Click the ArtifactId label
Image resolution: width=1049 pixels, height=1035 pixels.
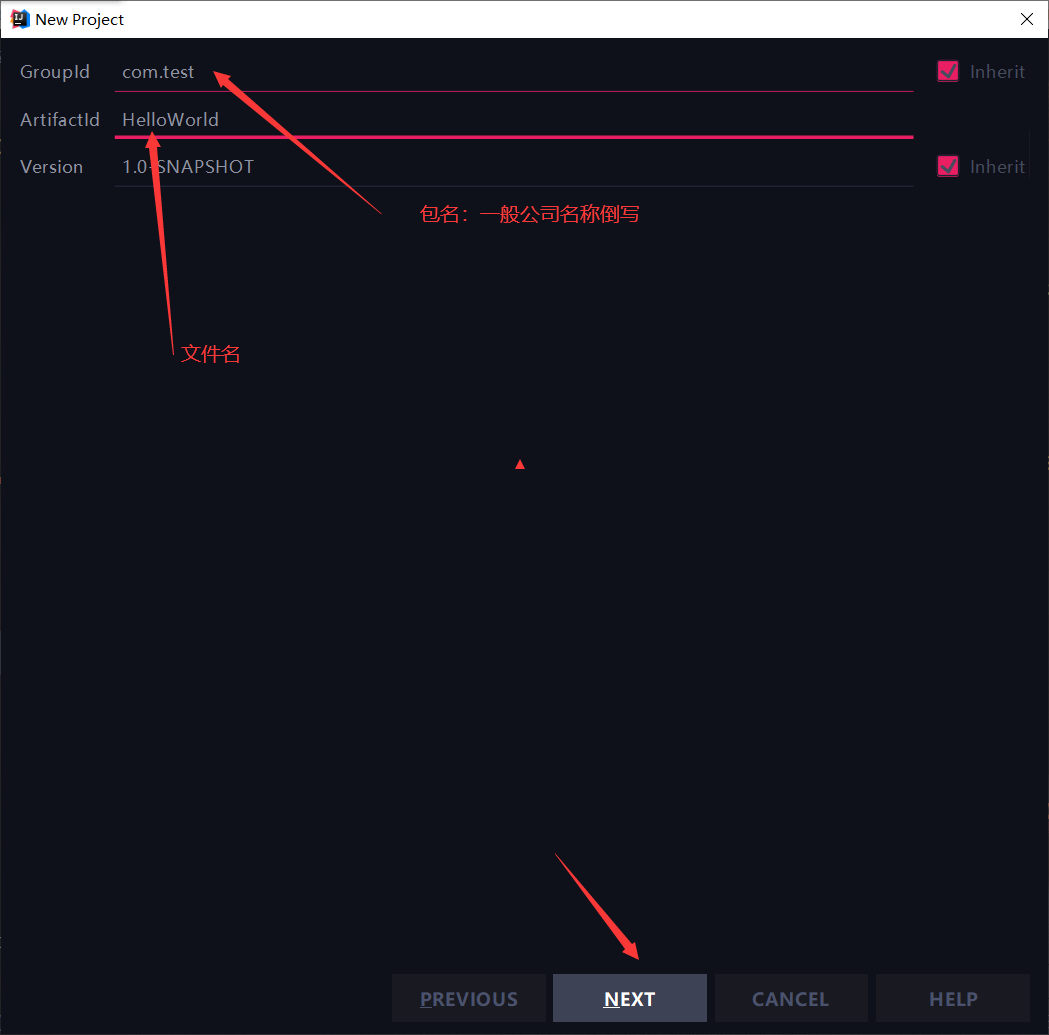[60, 120]
